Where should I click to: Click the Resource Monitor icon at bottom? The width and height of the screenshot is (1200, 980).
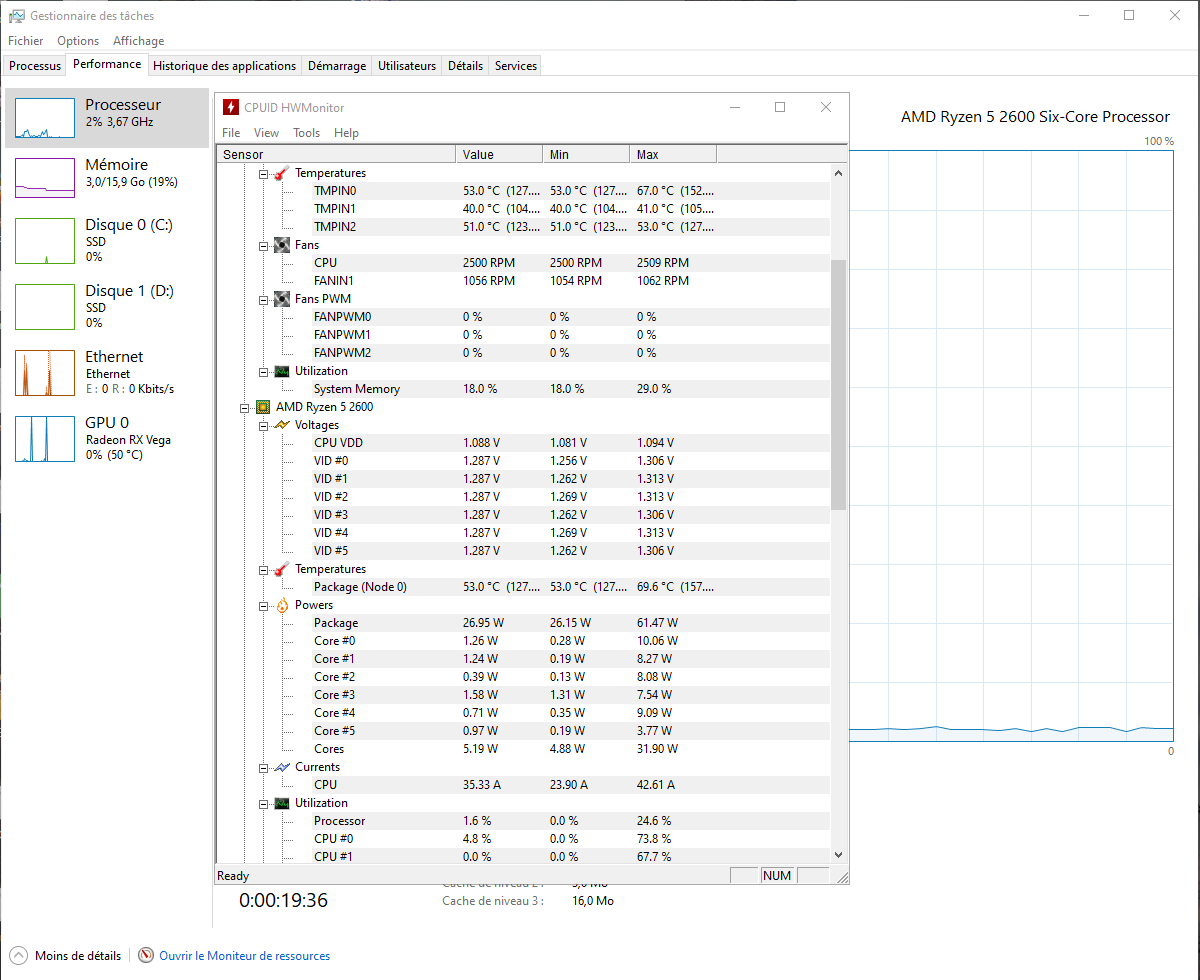pyautogui.click(x=146, y=956)
